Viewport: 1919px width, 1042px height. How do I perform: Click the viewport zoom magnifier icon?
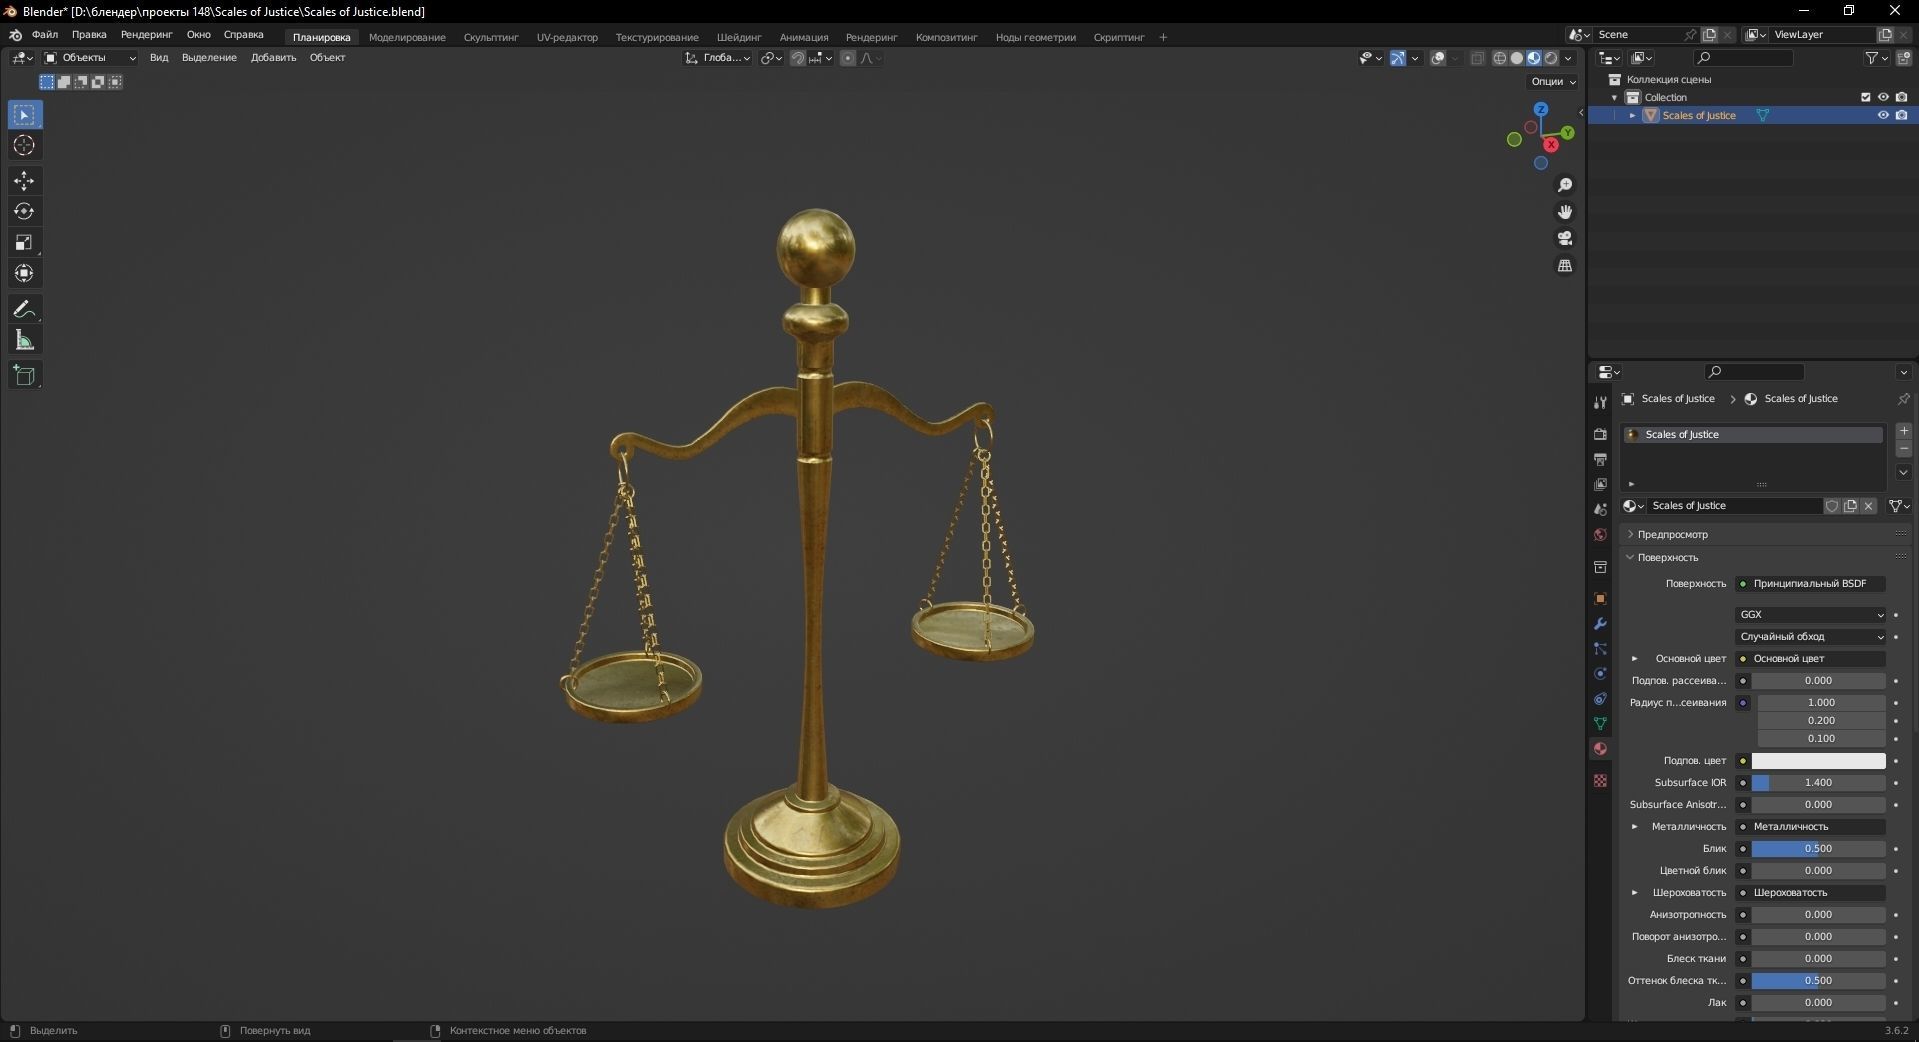[1565, 185]
